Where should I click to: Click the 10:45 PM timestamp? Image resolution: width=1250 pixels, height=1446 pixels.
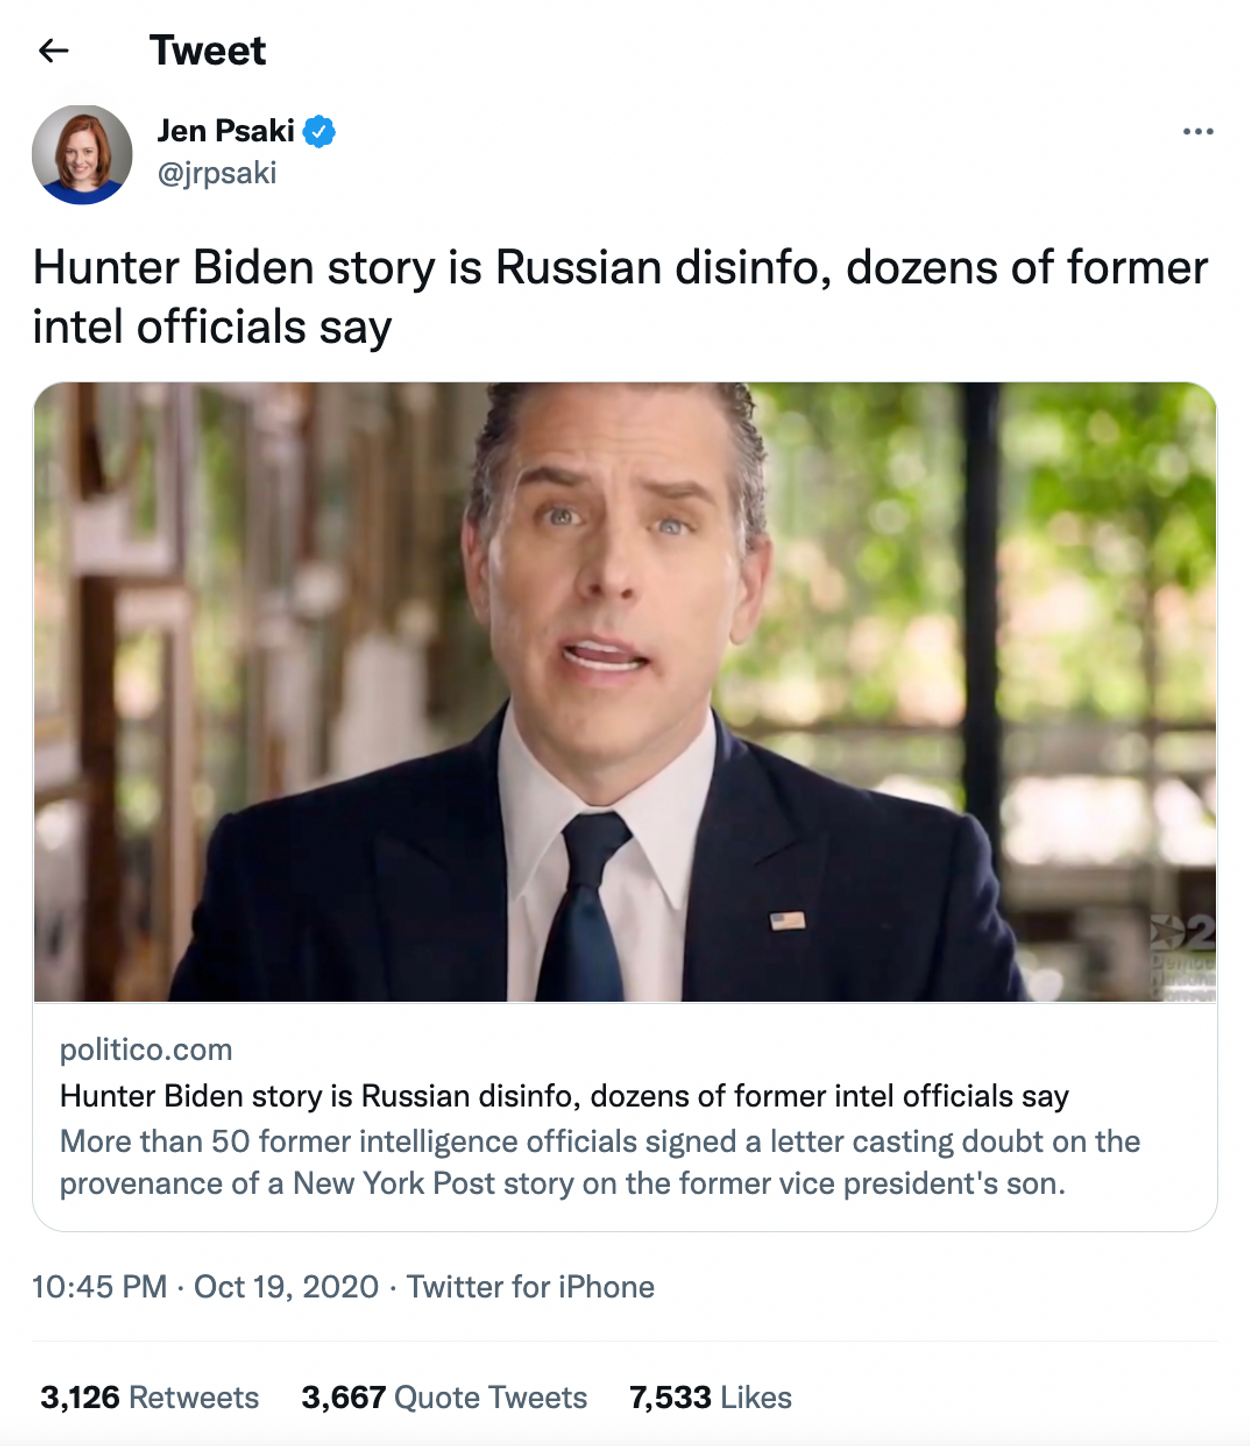coord(99,1286)
